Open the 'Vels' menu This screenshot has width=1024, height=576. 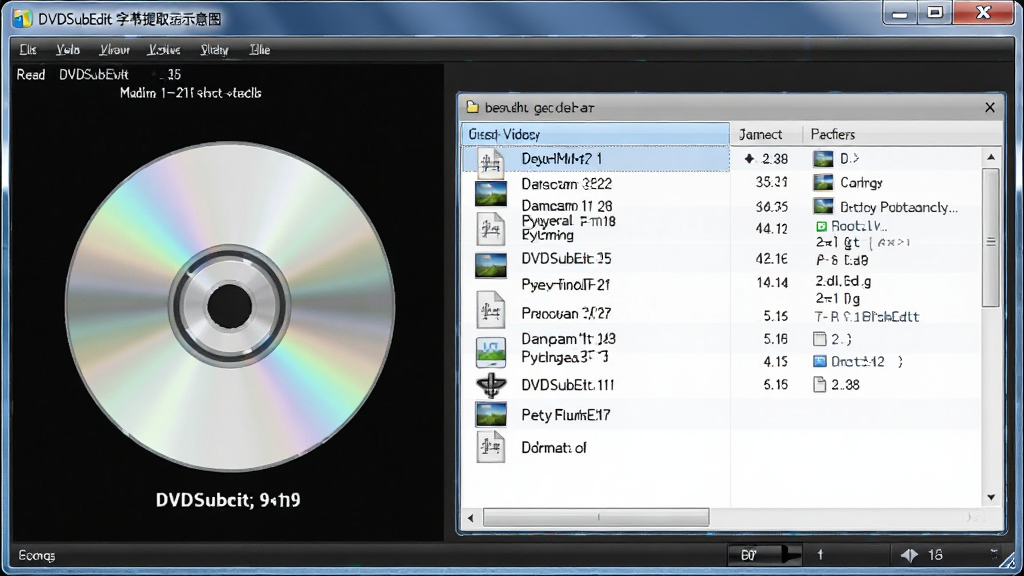pos(68,50)
